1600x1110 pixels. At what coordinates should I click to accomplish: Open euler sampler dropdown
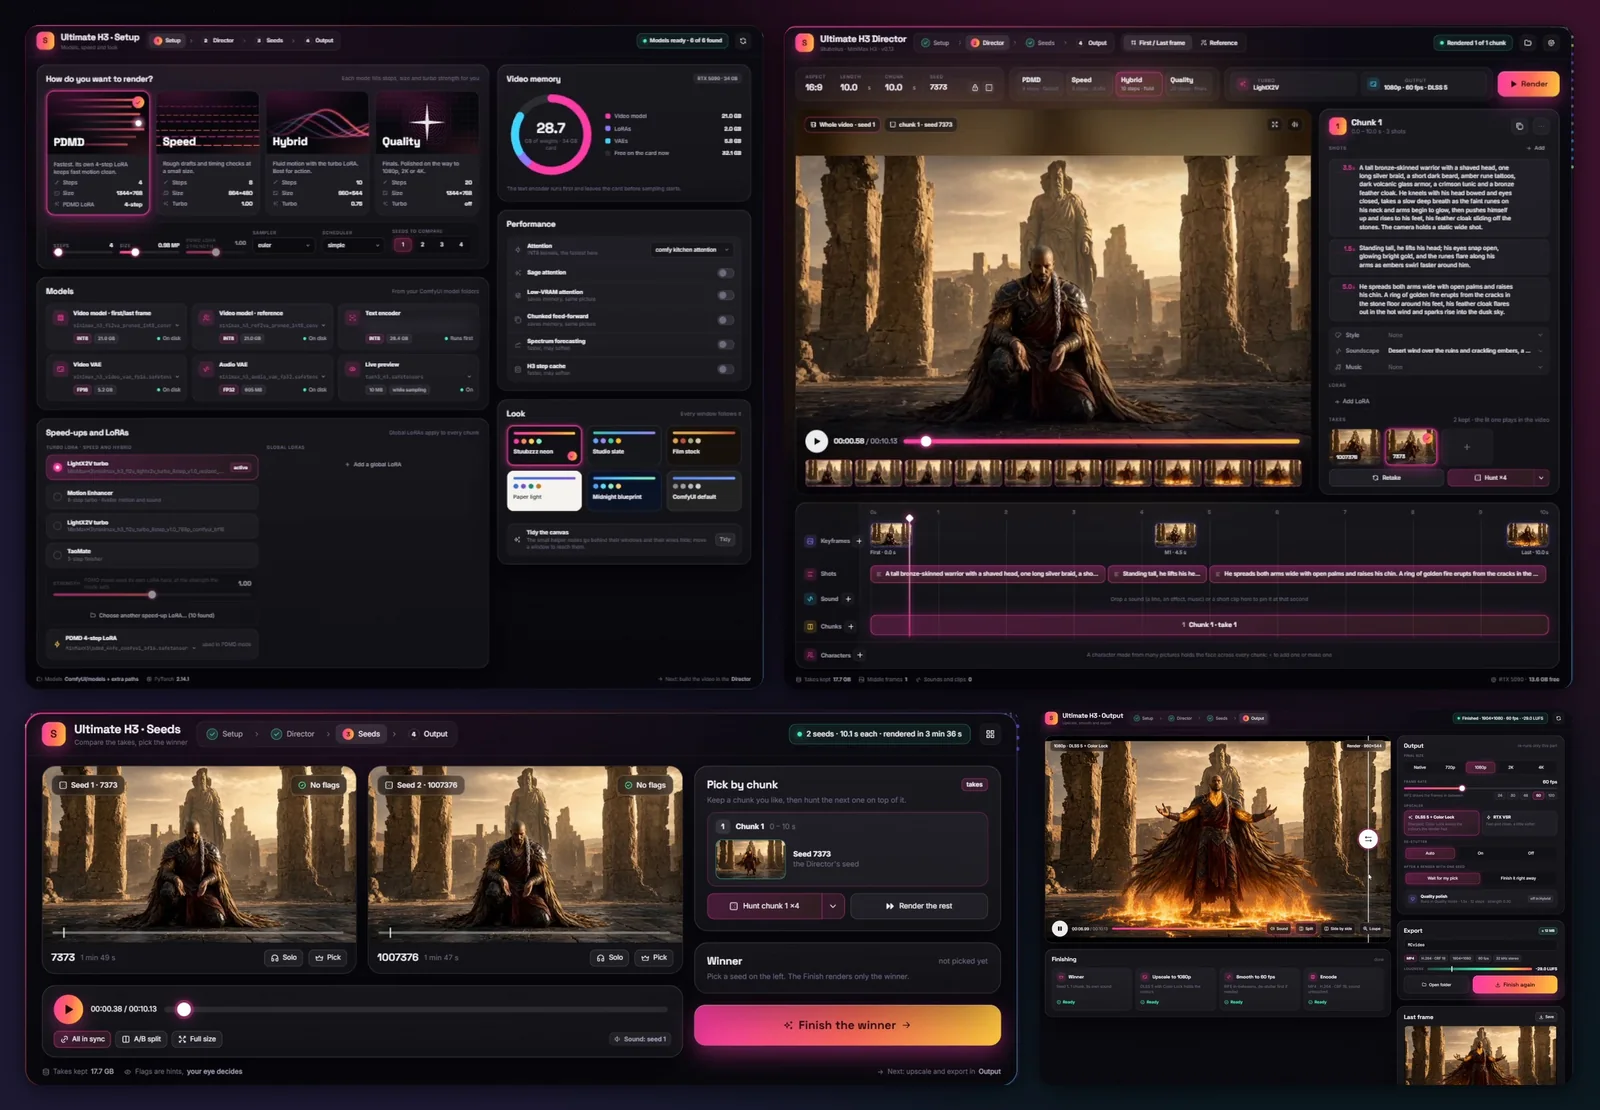coord(284,245)
